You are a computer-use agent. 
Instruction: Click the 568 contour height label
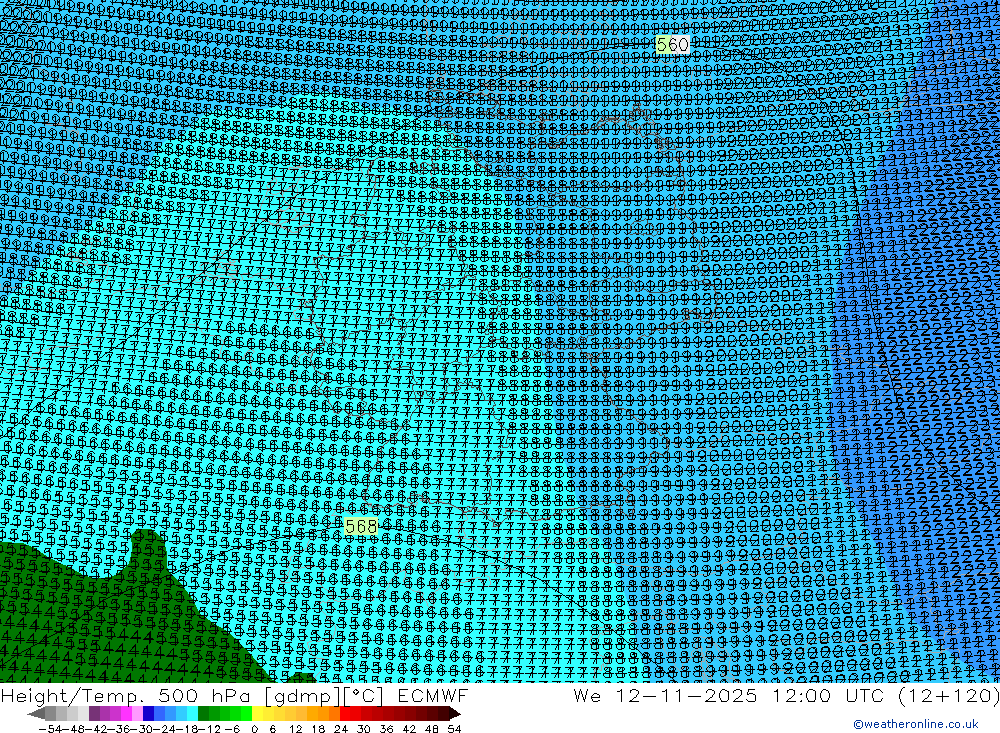[361, 526]
